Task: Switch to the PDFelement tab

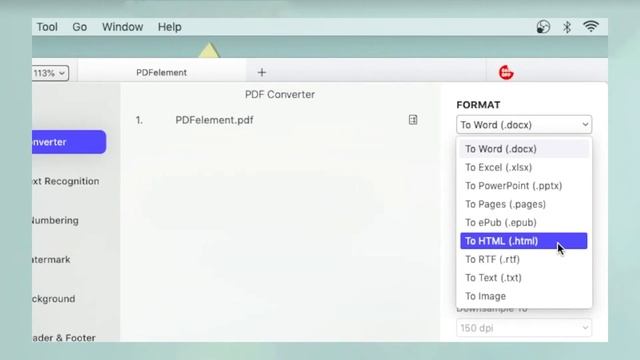Action: point(162,72)
